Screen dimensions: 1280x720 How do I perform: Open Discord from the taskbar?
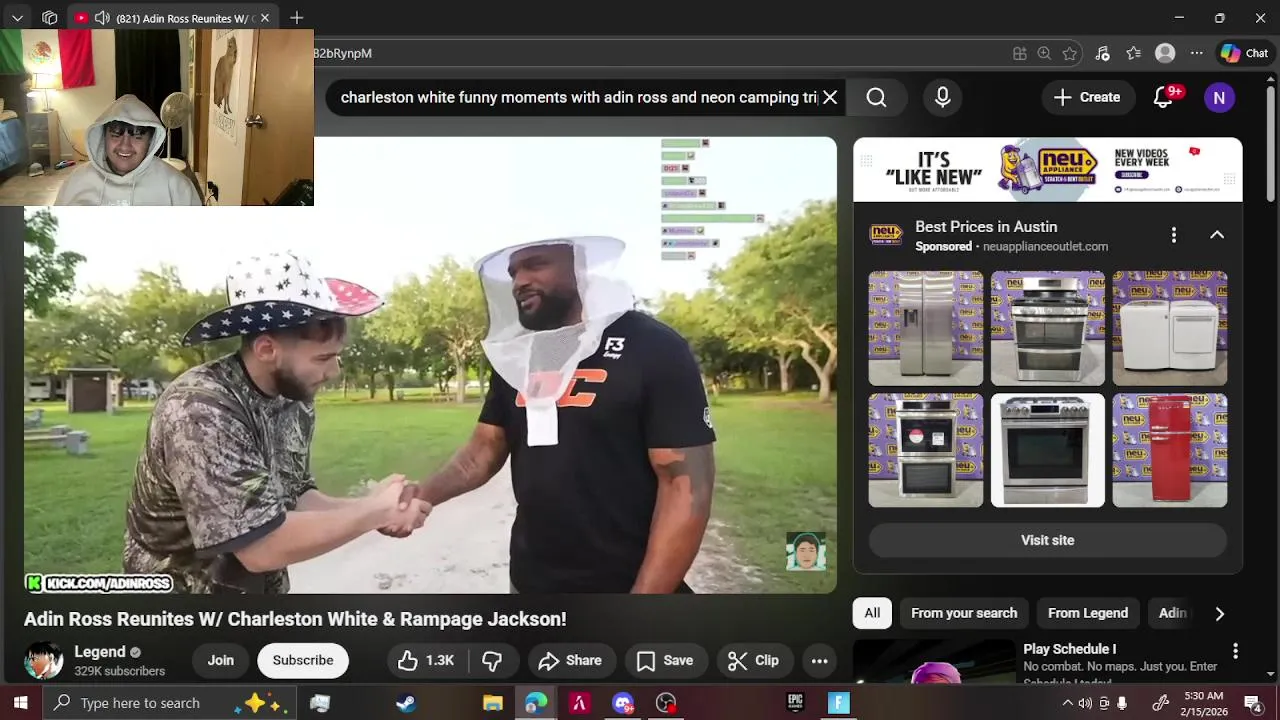[623, 703]
